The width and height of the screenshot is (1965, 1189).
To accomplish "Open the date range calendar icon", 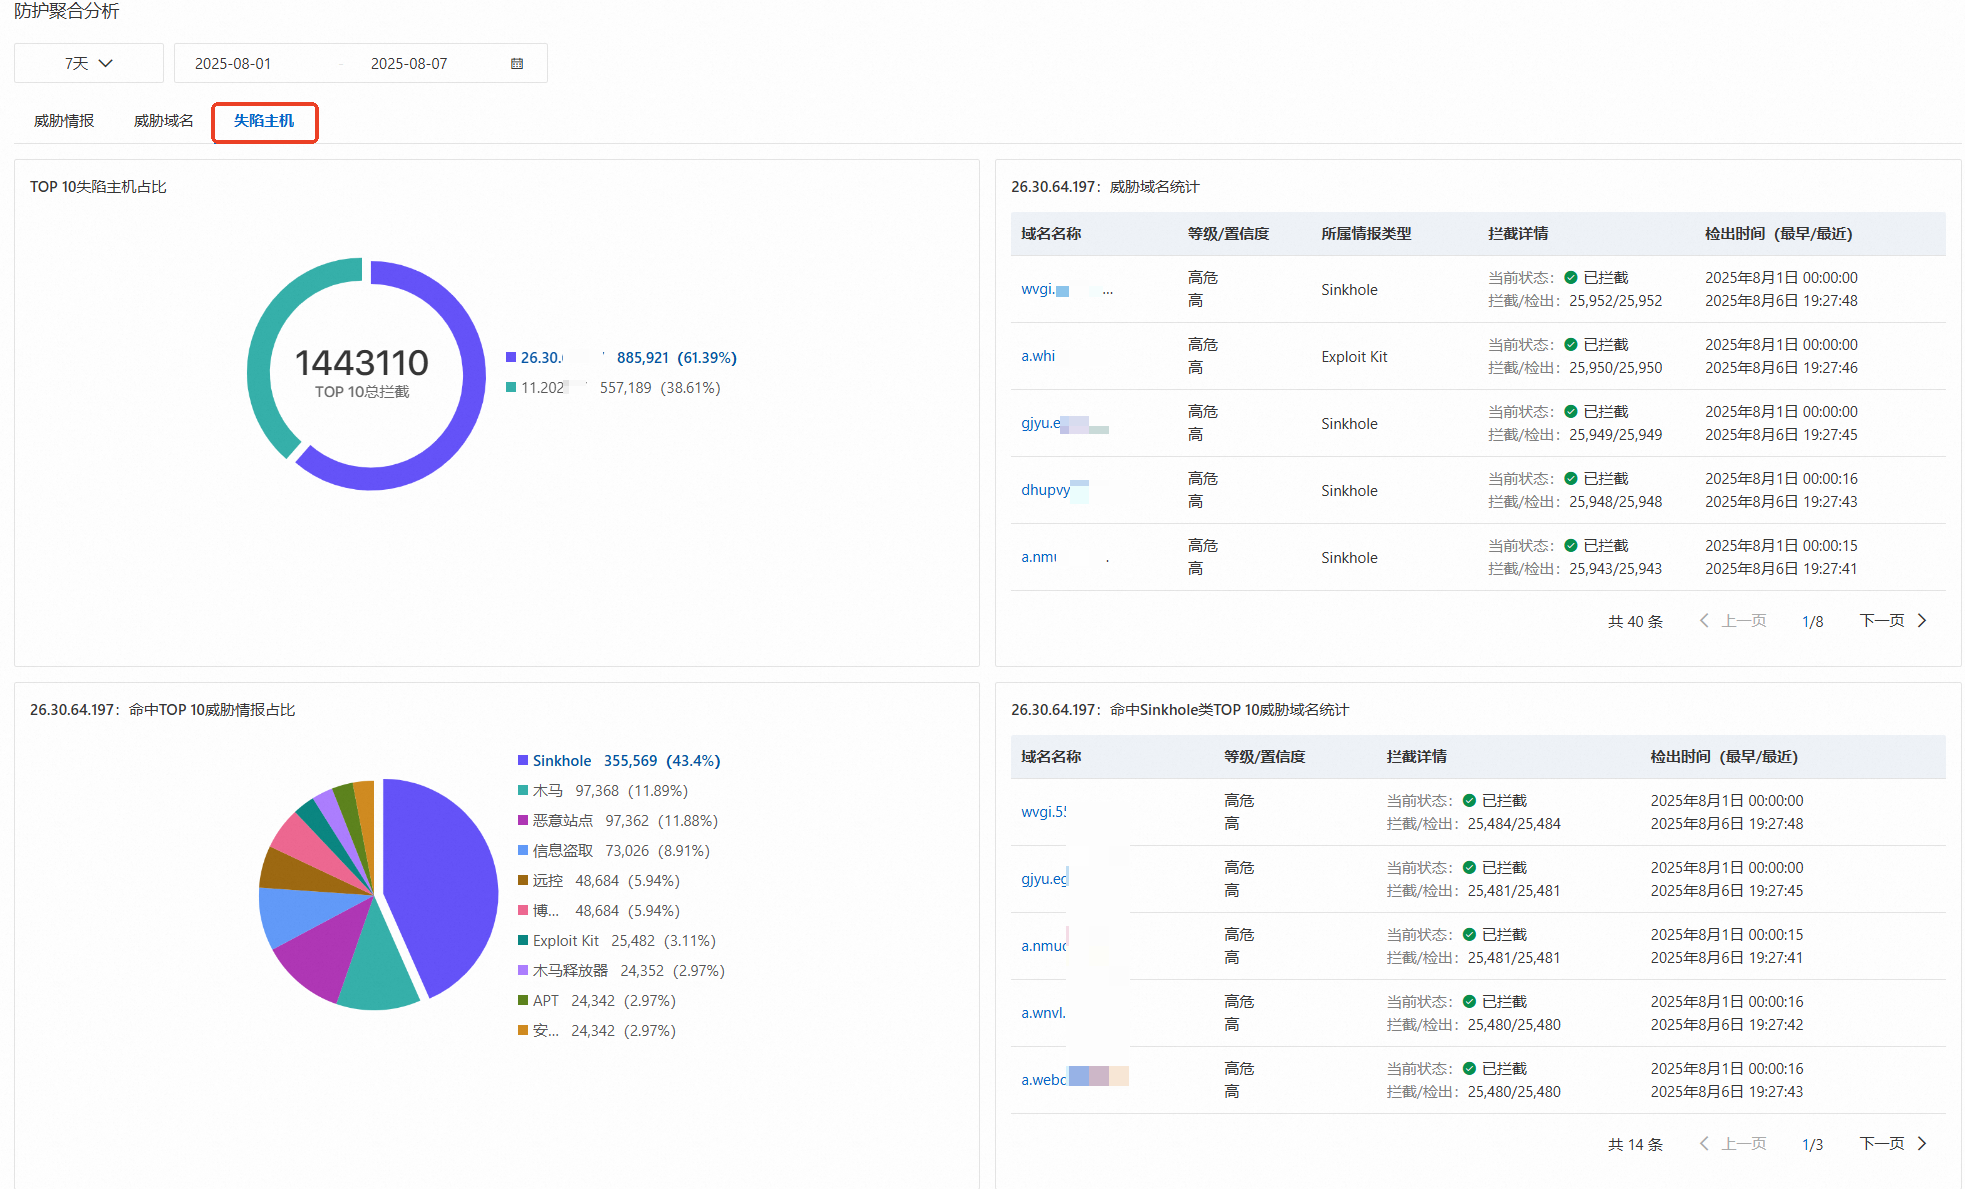I will [517, 63].
